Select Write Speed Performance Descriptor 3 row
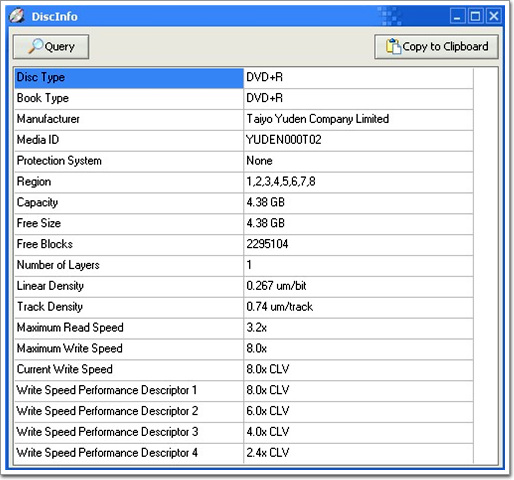This screenshot has height=480, width=514. (244, 432)
